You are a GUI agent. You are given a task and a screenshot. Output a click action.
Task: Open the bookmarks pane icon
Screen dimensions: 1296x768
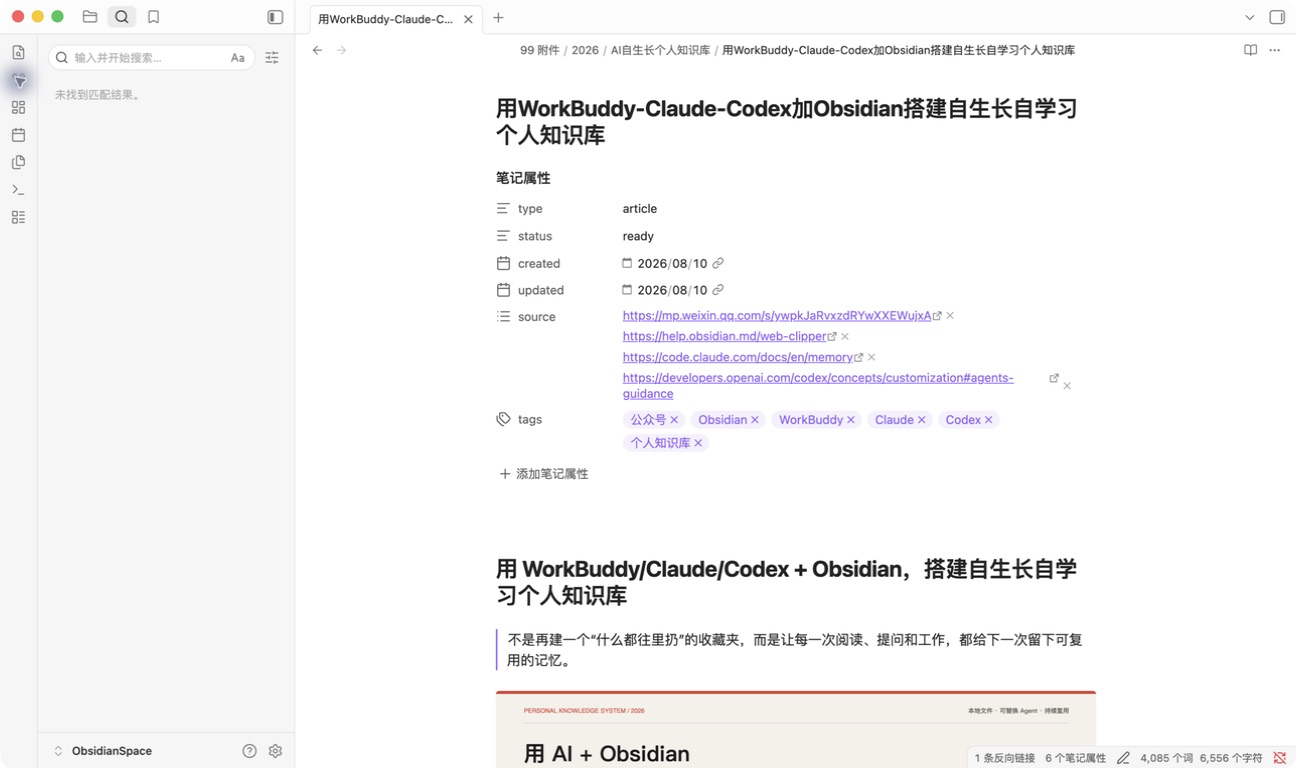point(153,17)
